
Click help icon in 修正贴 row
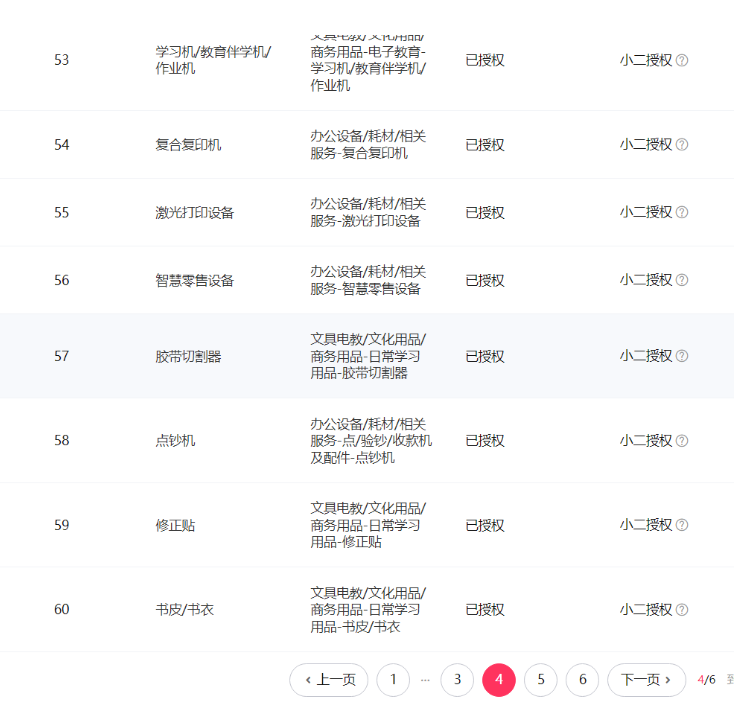point(682,524)
